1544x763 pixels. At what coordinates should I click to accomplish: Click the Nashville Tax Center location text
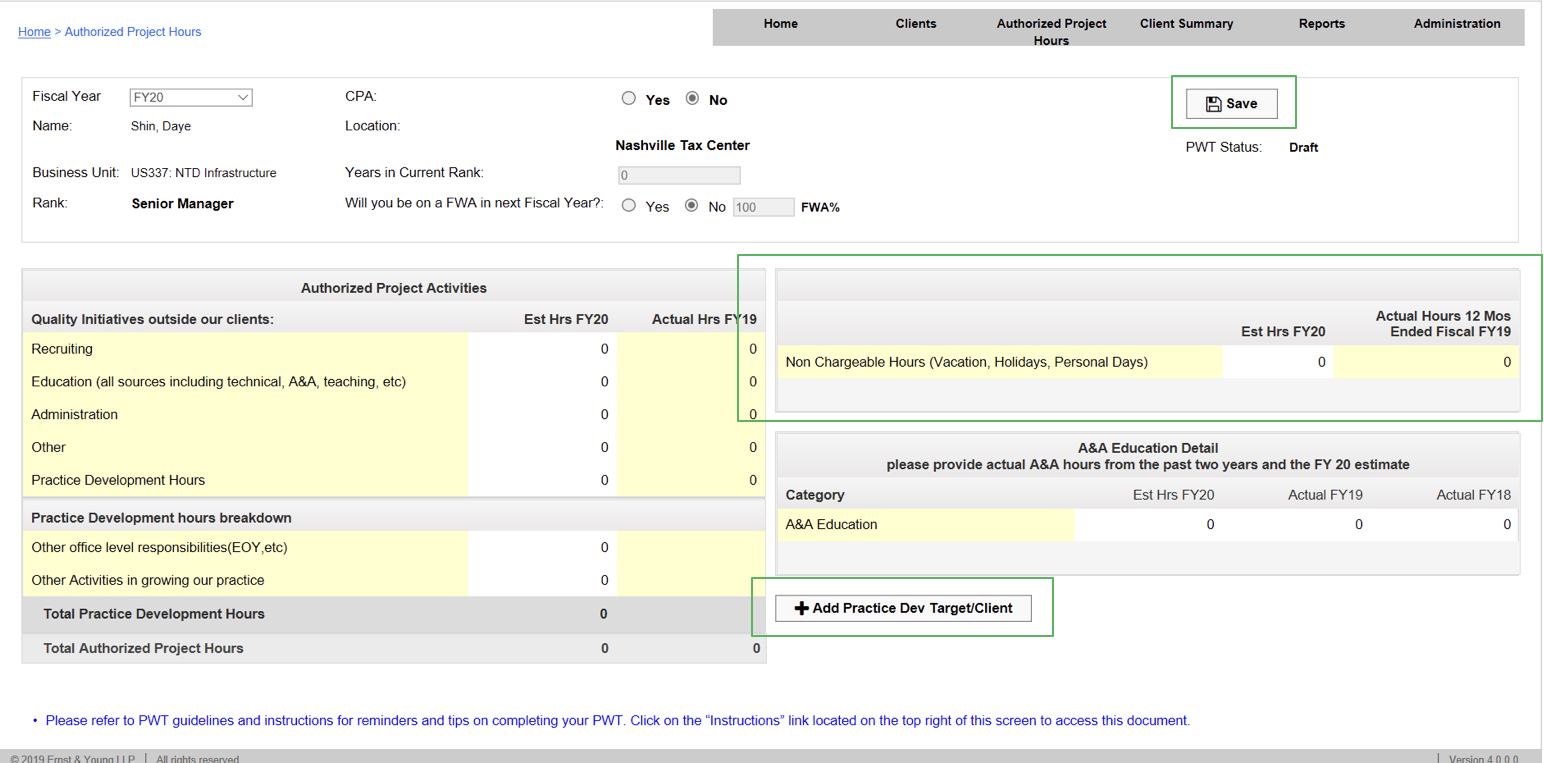[683, 146]
